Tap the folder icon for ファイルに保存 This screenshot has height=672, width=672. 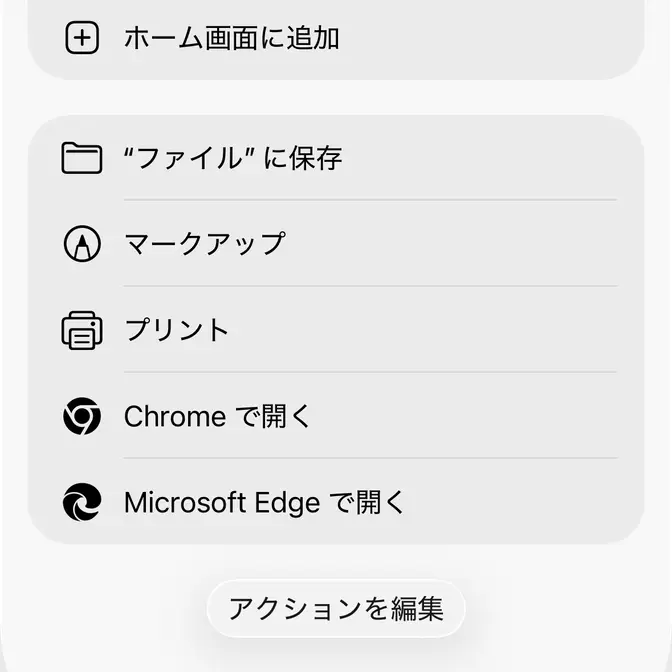pyautogui.click(x=82, y=158)
